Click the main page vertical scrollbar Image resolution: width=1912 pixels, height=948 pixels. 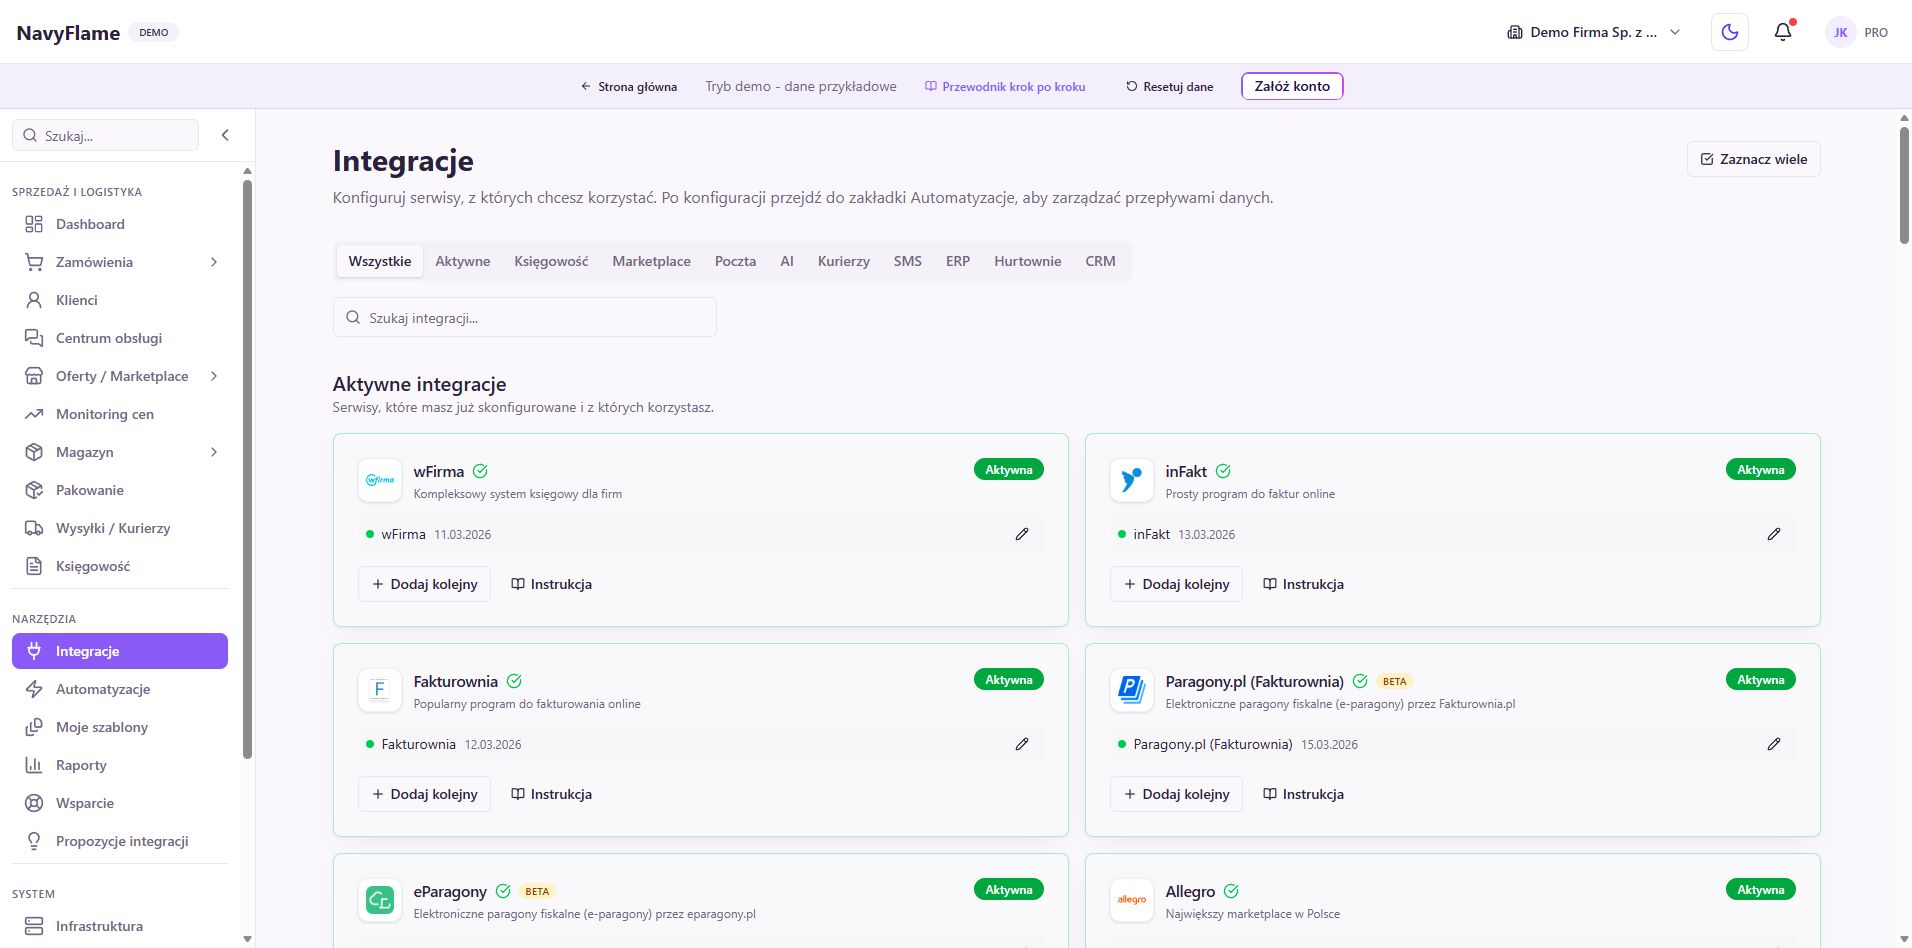(x=1904, y=185)
